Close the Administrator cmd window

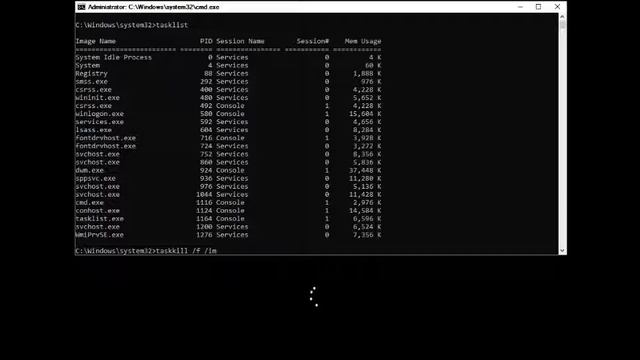point(557,7)
